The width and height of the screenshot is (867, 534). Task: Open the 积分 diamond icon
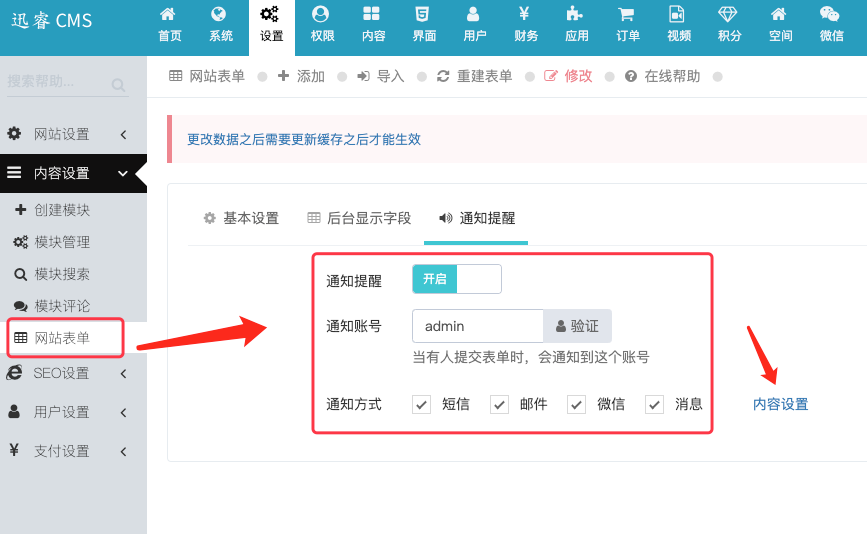[728, 14]
